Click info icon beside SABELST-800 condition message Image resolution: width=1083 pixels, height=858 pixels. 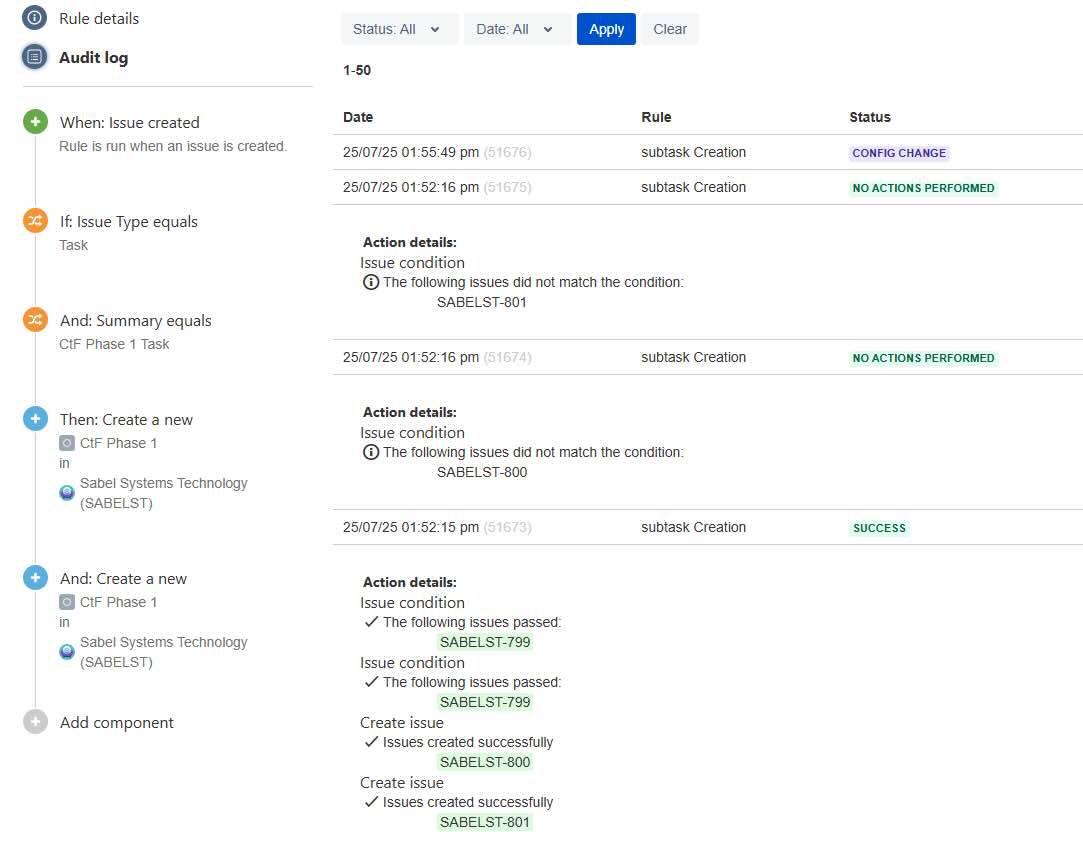(371, 452)
